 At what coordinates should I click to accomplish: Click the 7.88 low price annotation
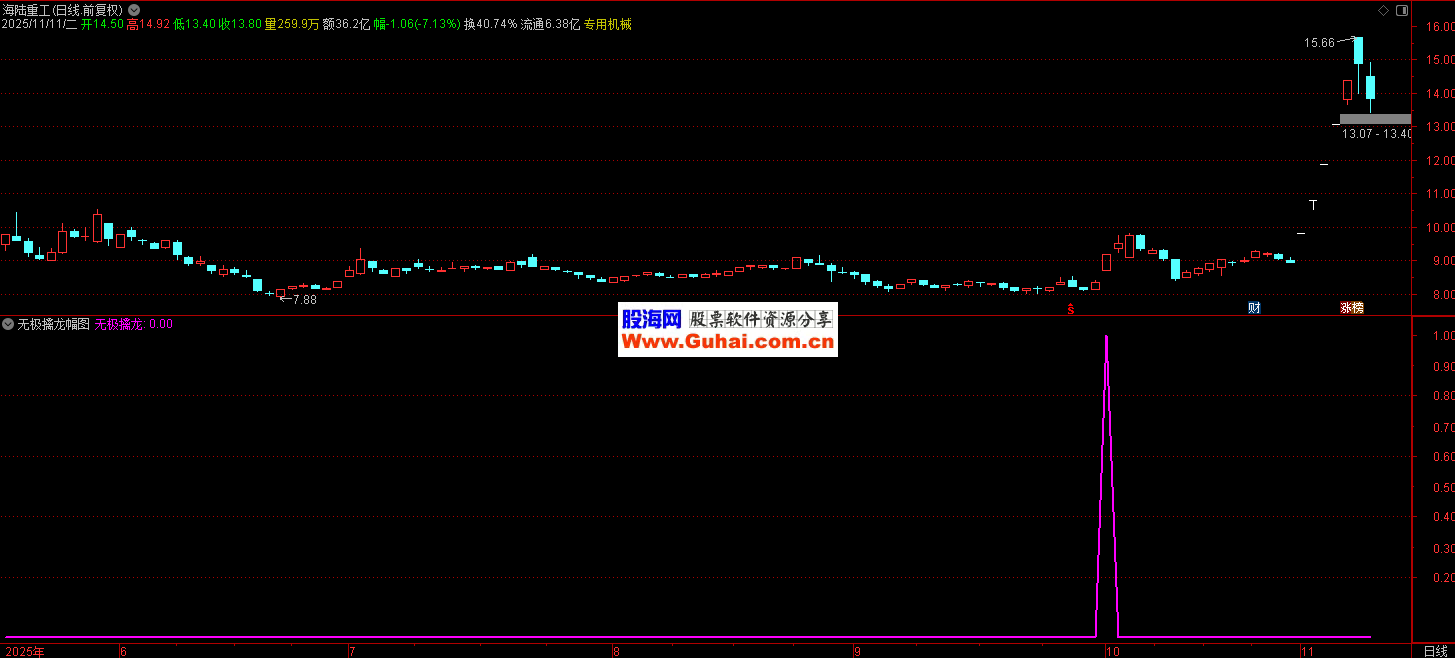[303, 299]
